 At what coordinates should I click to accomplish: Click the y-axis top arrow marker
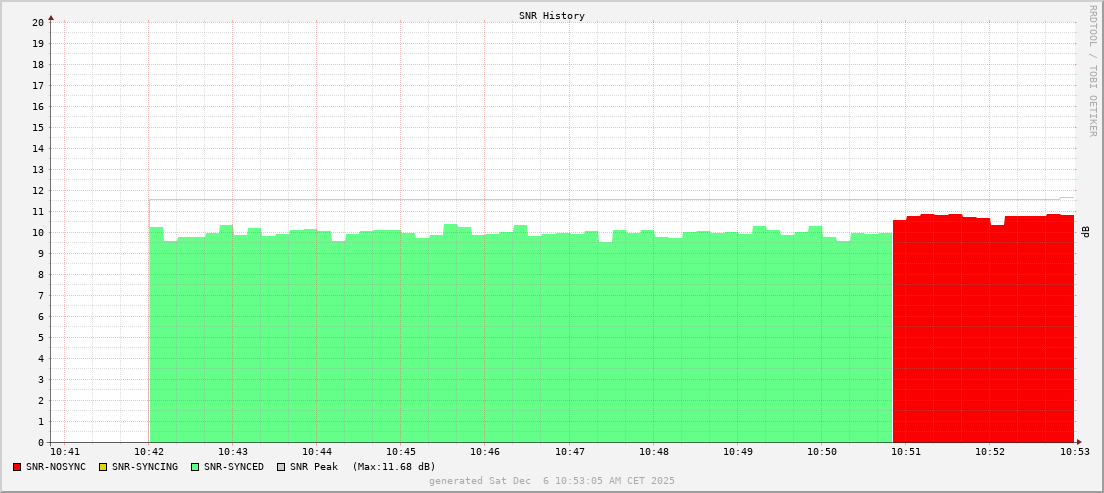tap(51, 17)
